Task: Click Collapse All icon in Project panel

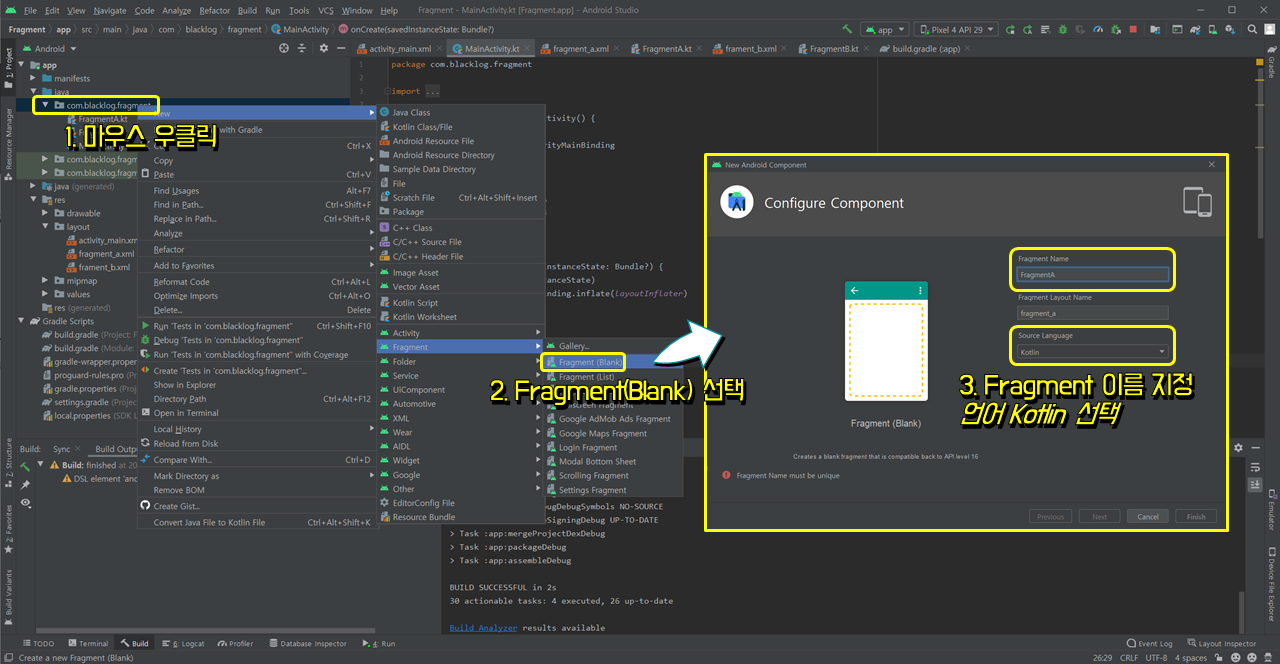Action: tap(302, 48)
